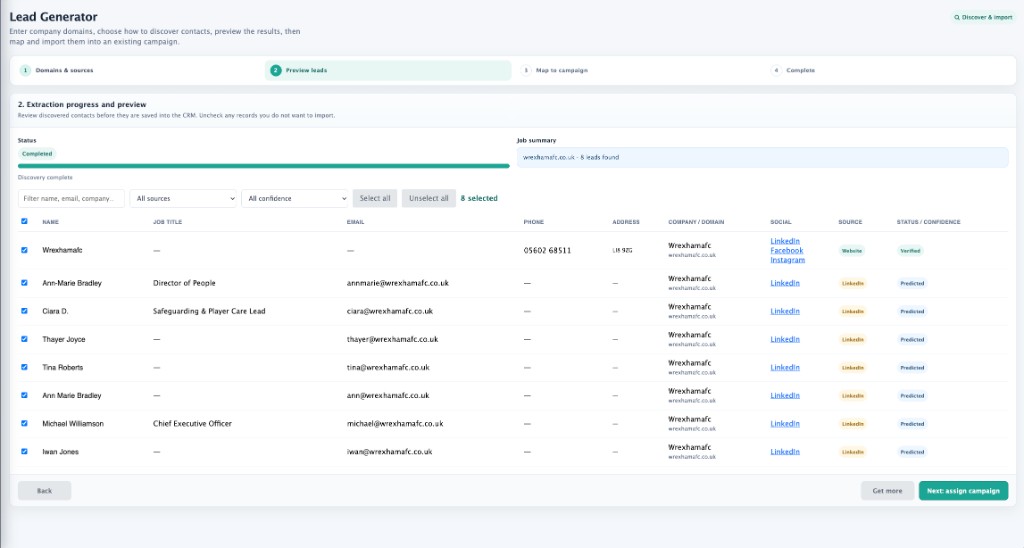The height and width of the screenshot is (548, 1024).
Task: Click the step 3 circle icon
Action: pyautogui.click(x=526, y=71)
